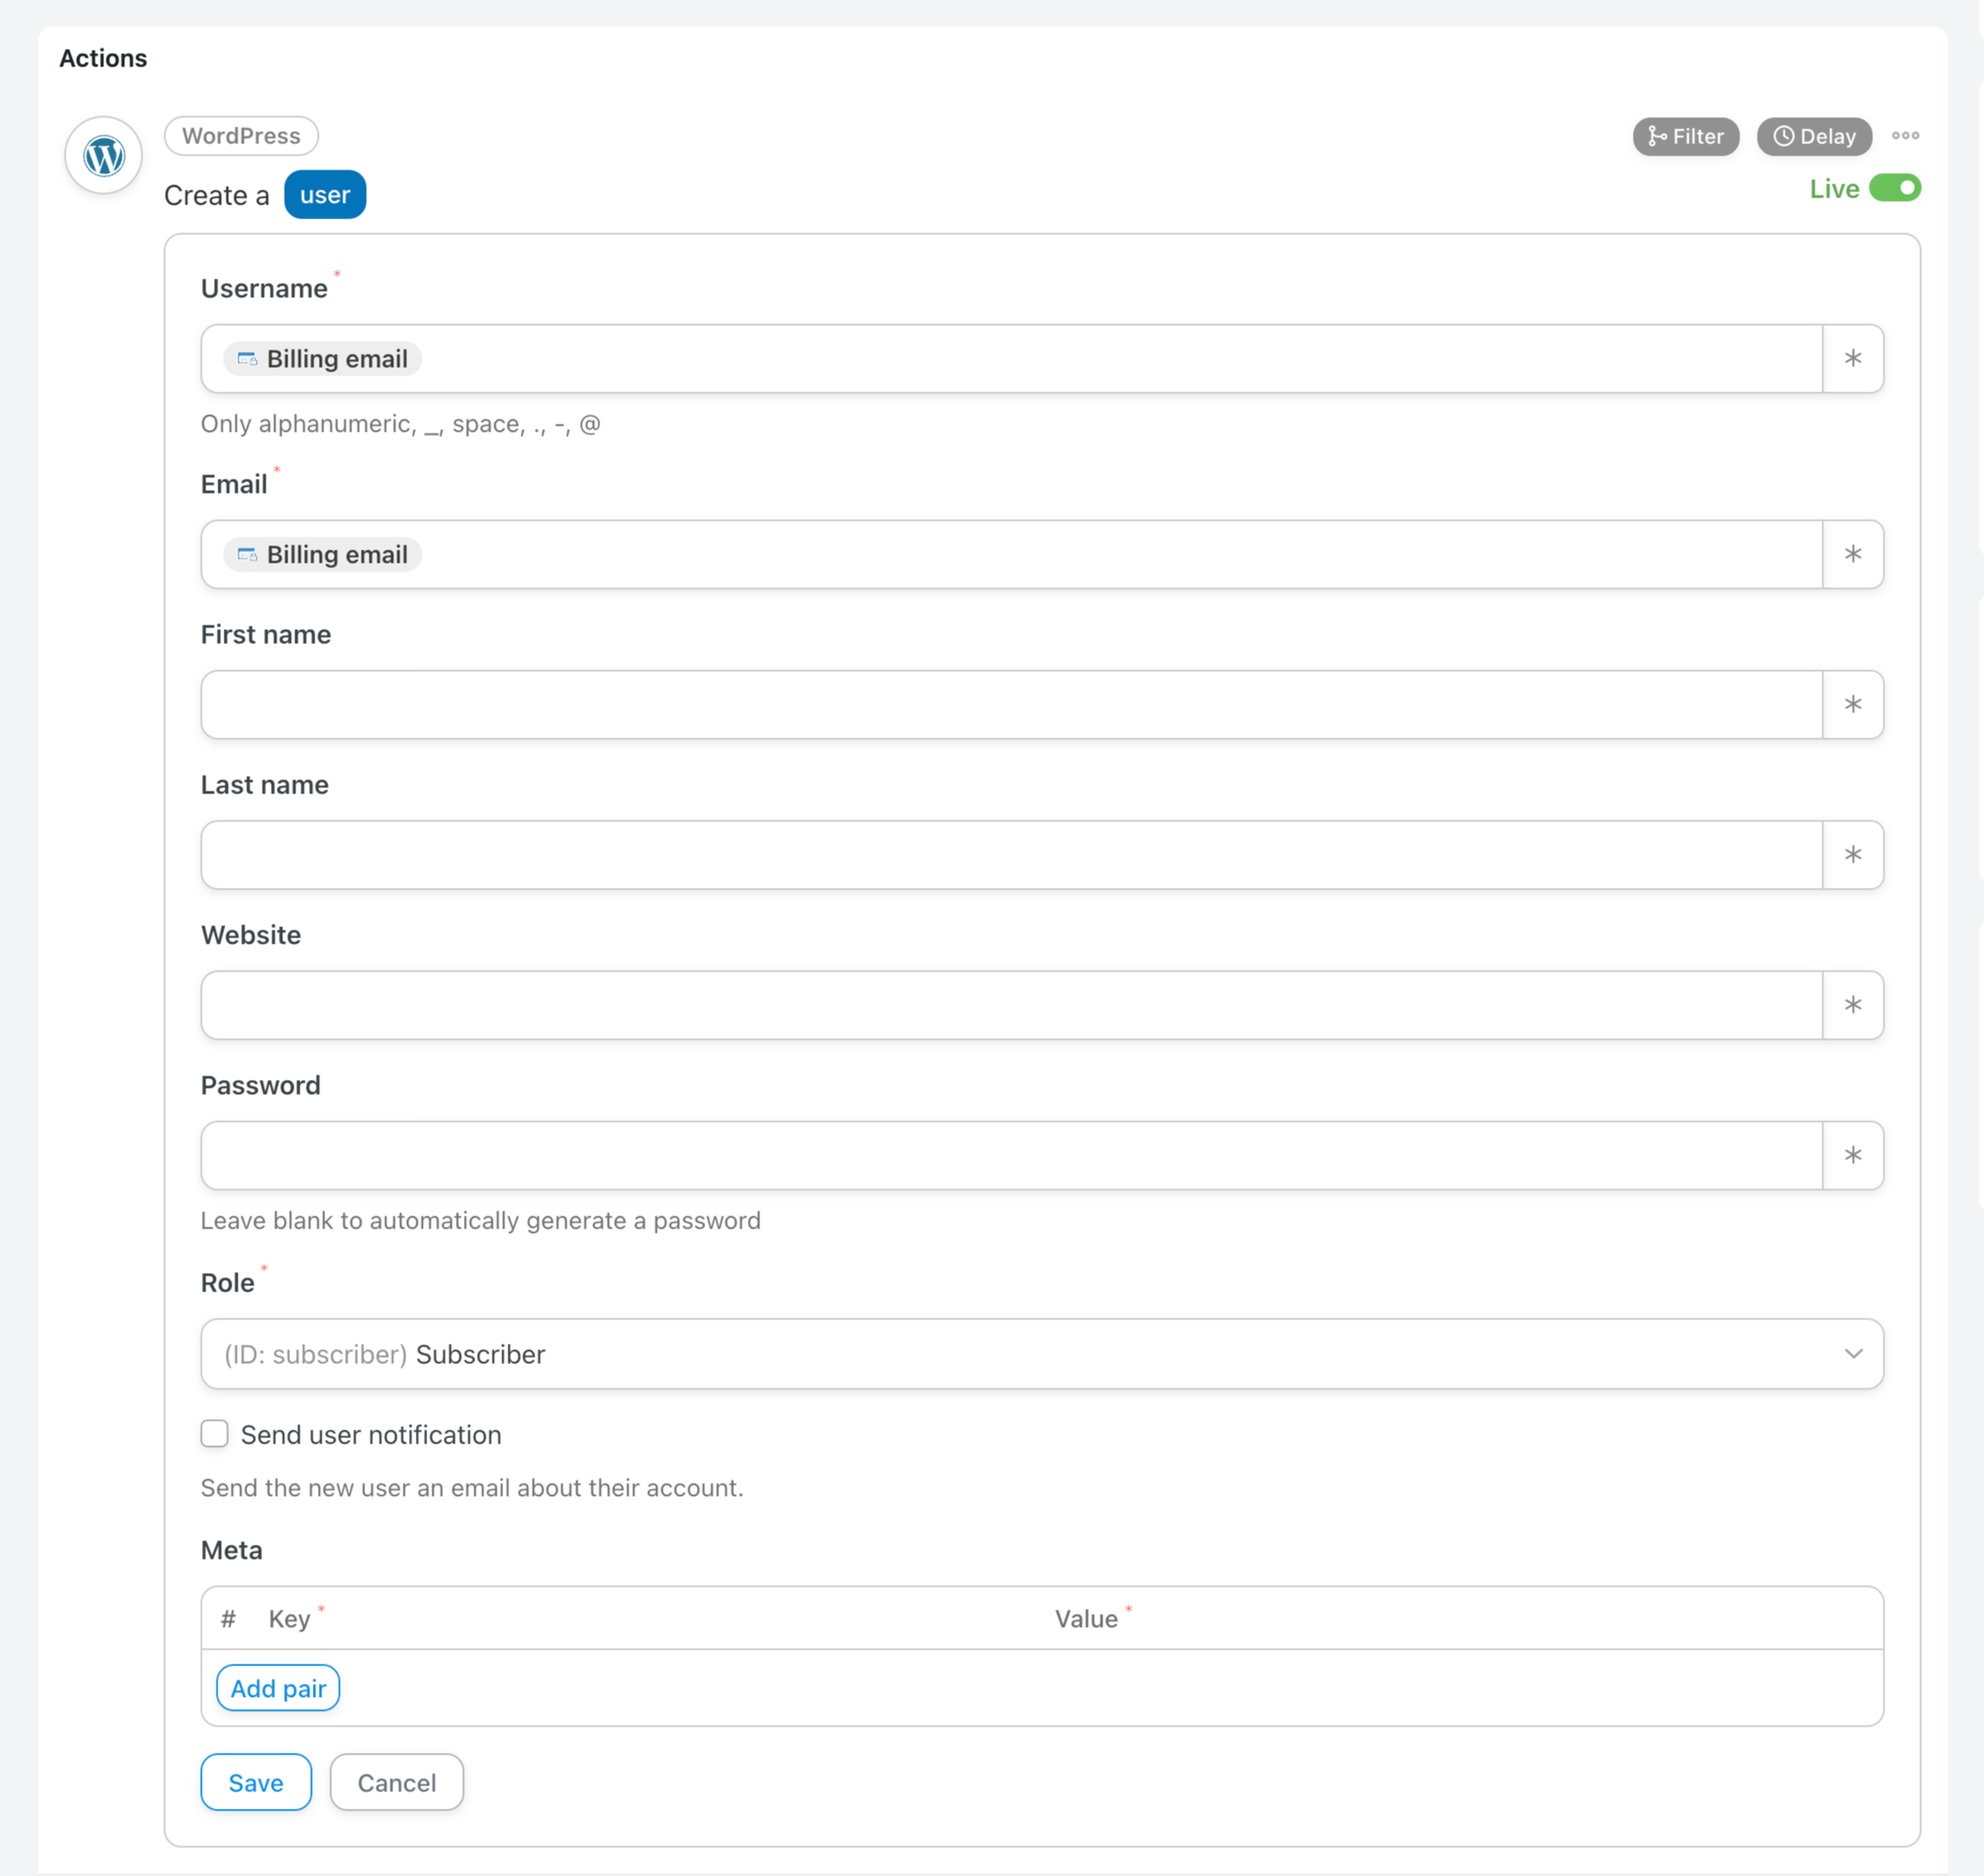Expand the Role dropdown

1042,1354
